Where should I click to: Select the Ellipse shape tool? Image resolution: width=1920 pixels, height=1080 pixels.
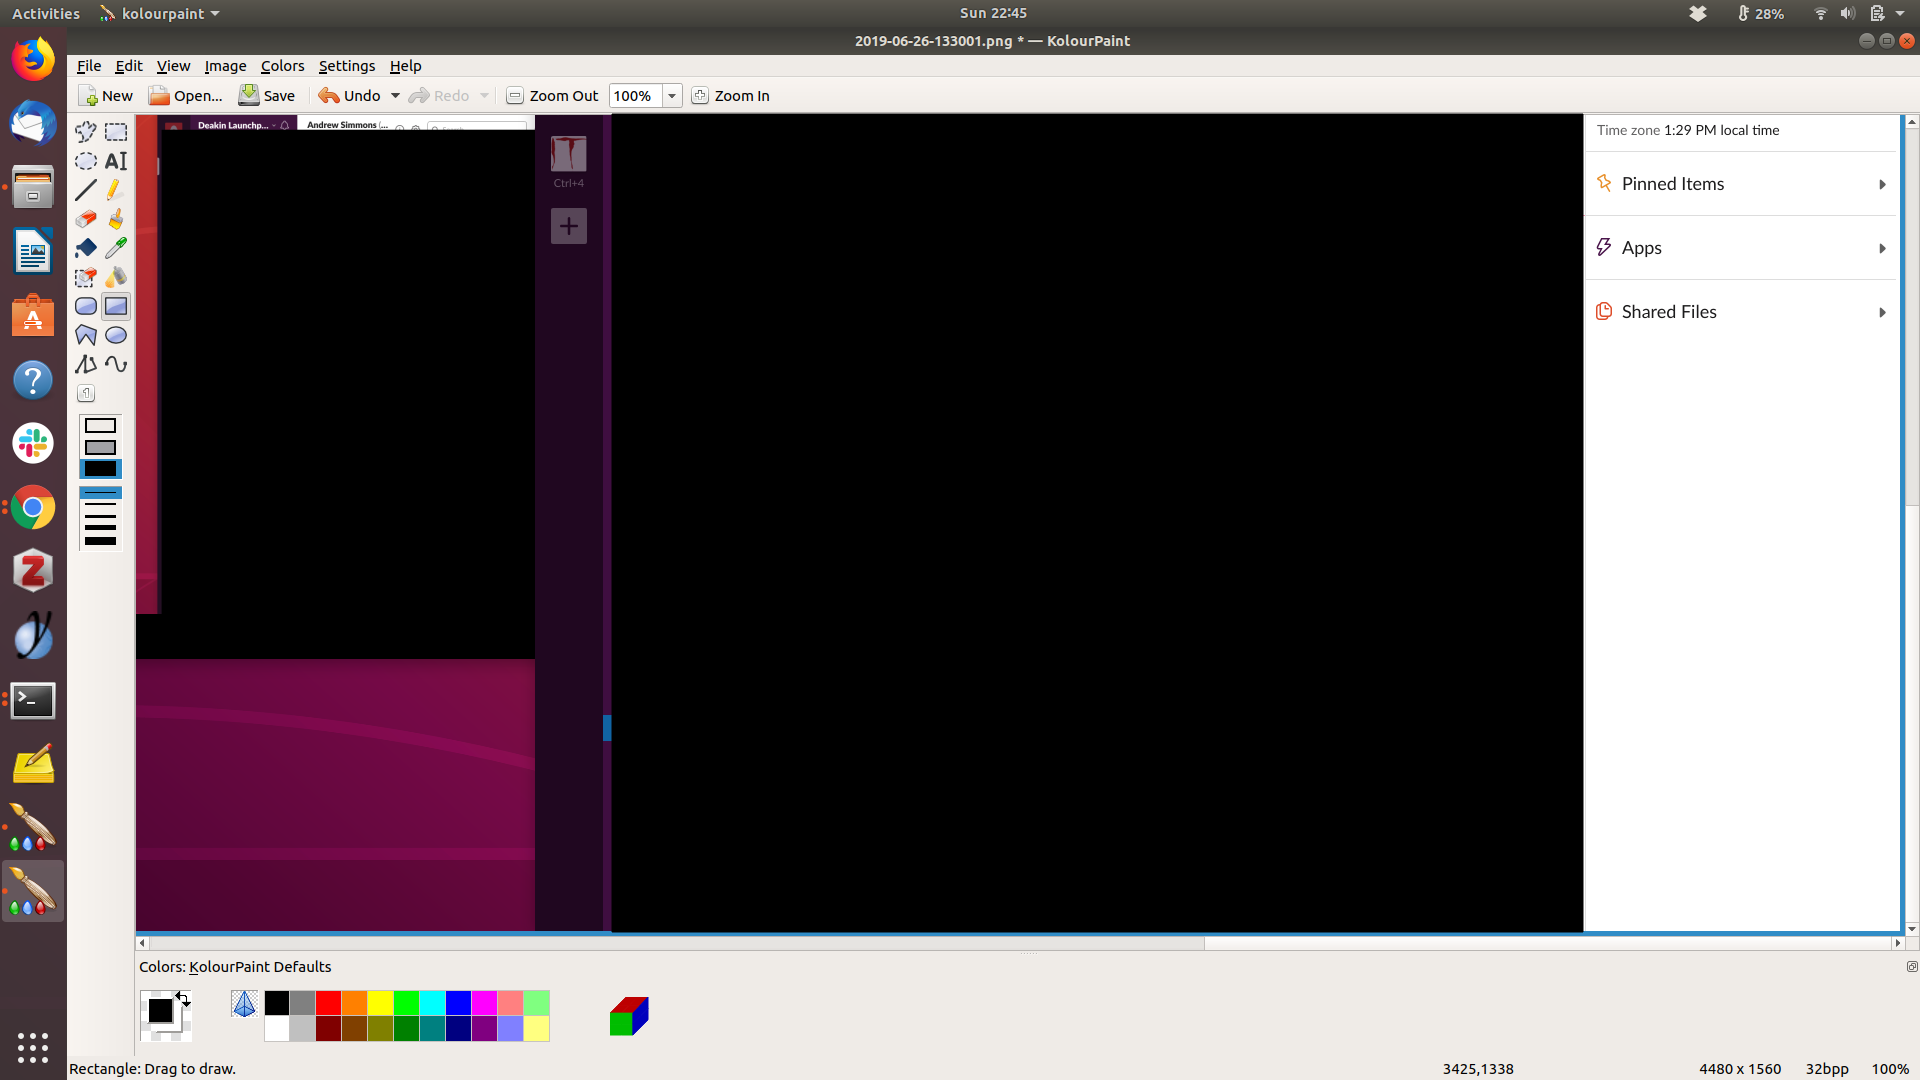tap(116, 335)
